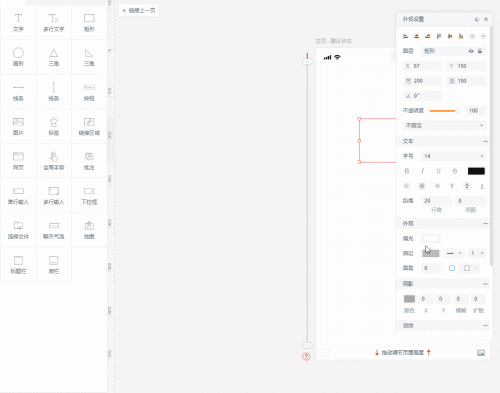Screen dimensions: 500x393
Task: Select the 图片 image component
Action: point(18,126)
